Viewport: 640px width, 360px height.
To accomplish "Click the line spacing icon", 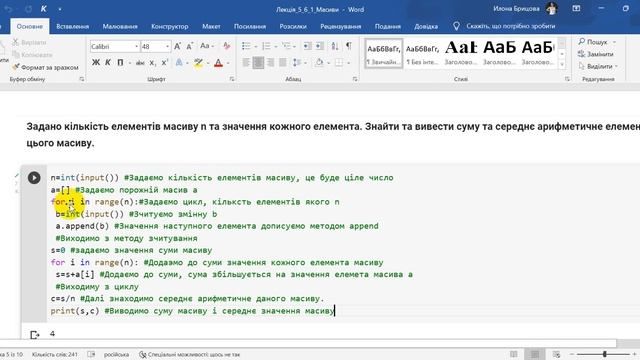I will [297, 62].
